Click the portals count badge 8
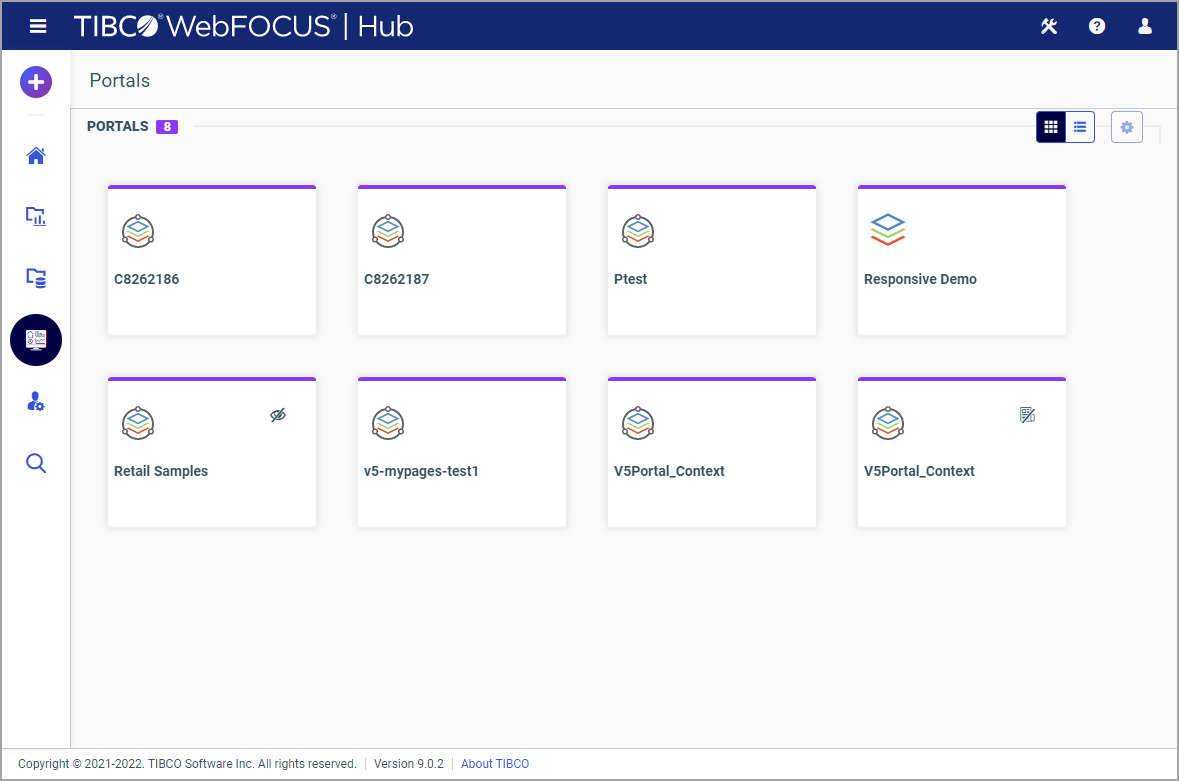The height and width of the screenshot is (781, 1179). (167, 127)
